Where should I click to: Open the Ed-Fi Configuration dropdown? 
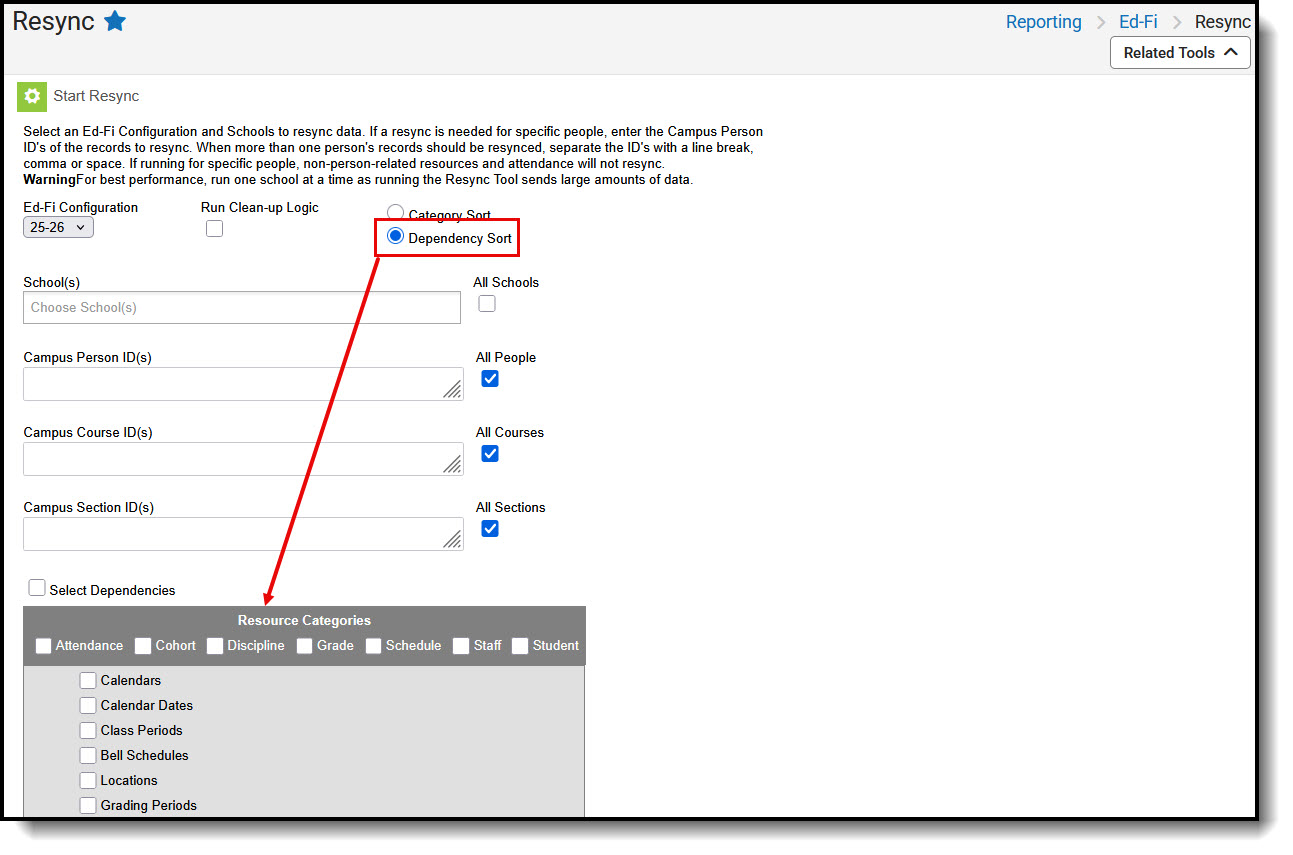(57, 227)
